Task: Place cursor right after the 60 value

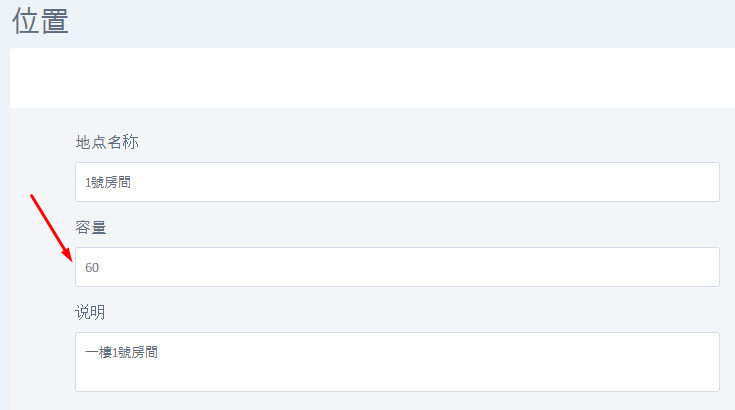Action: 100,267
